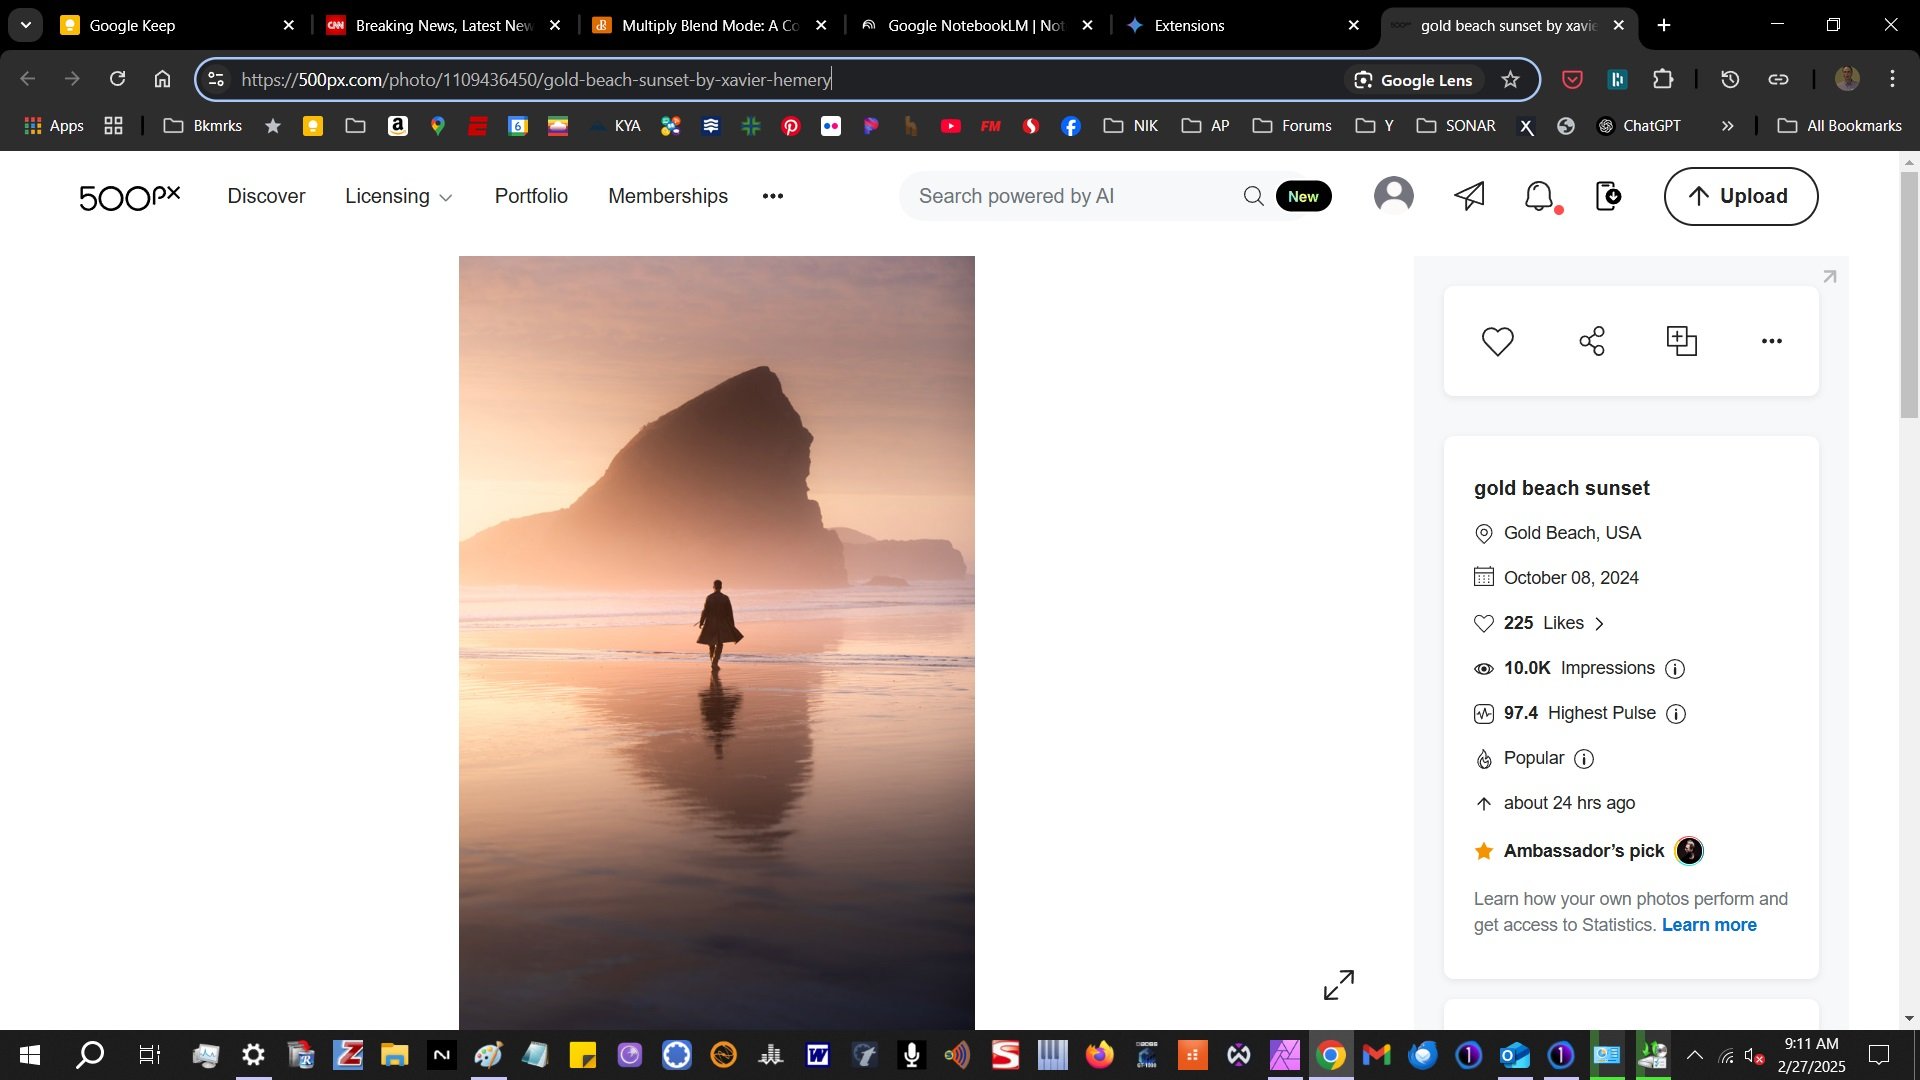The image size is (1920, 1080).
Task: Open the photo's more options menu
Action: (x=1772, y=341)
